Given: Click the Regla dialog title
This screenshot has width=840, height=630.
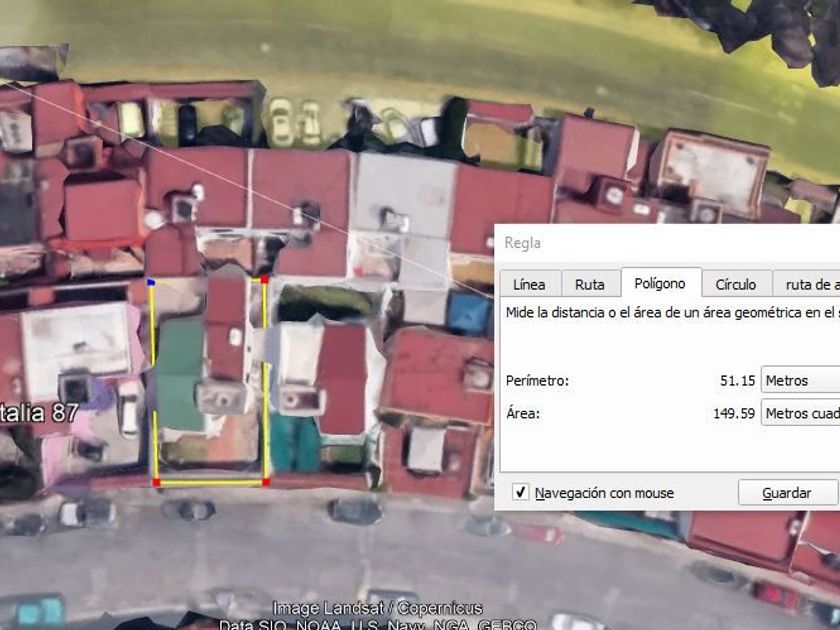Looking at the screenshot, I should coord(522,243).
